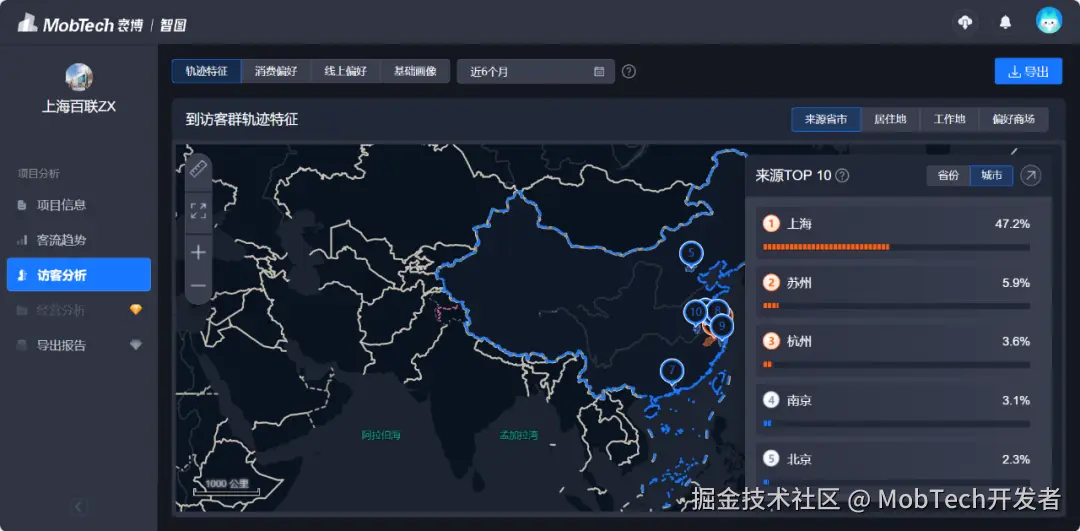This screenshot has width=1080, height=531.
Task: Click the rank 1 badge for 上海
Action: click(771, 224)
